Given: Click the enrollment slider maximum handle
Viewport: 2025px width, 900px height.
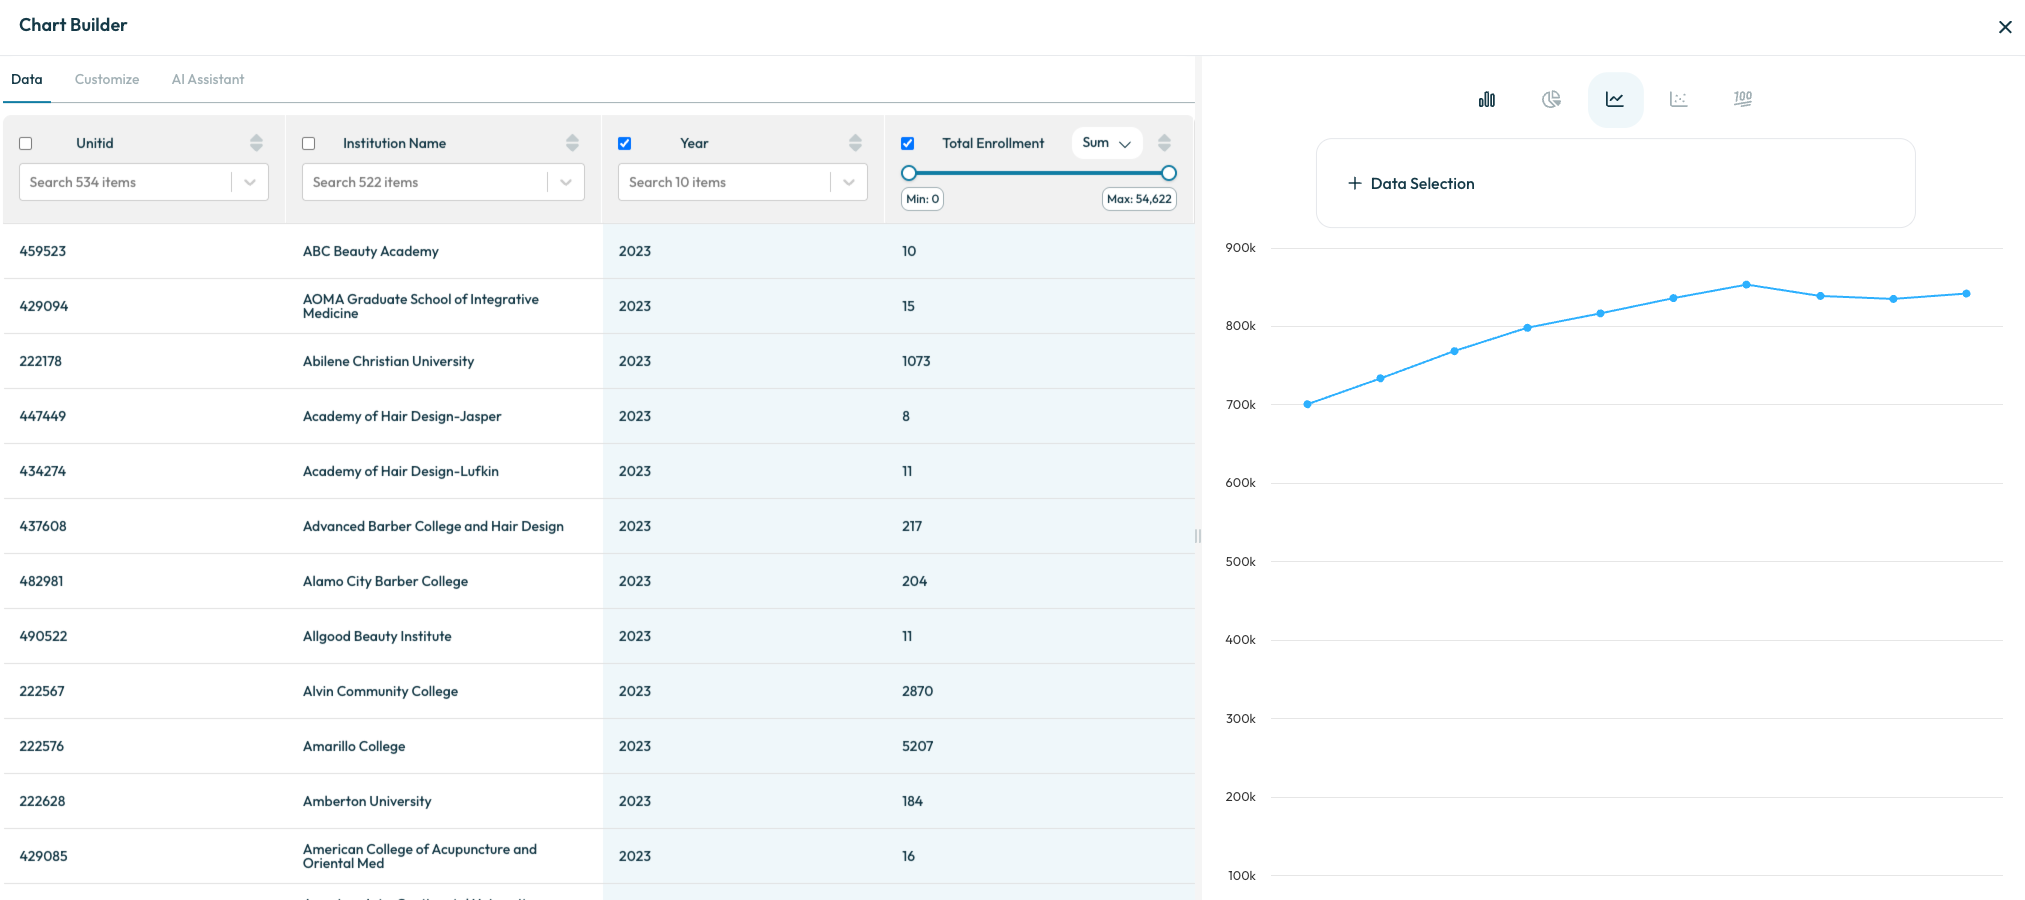Looking at the screenshot, I should pos(1169,173).
